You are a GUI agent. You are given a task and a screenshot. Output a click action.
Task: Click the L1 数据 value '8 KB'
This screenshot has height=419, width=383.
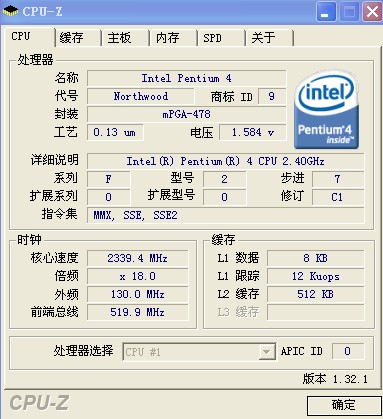[316, 258]
